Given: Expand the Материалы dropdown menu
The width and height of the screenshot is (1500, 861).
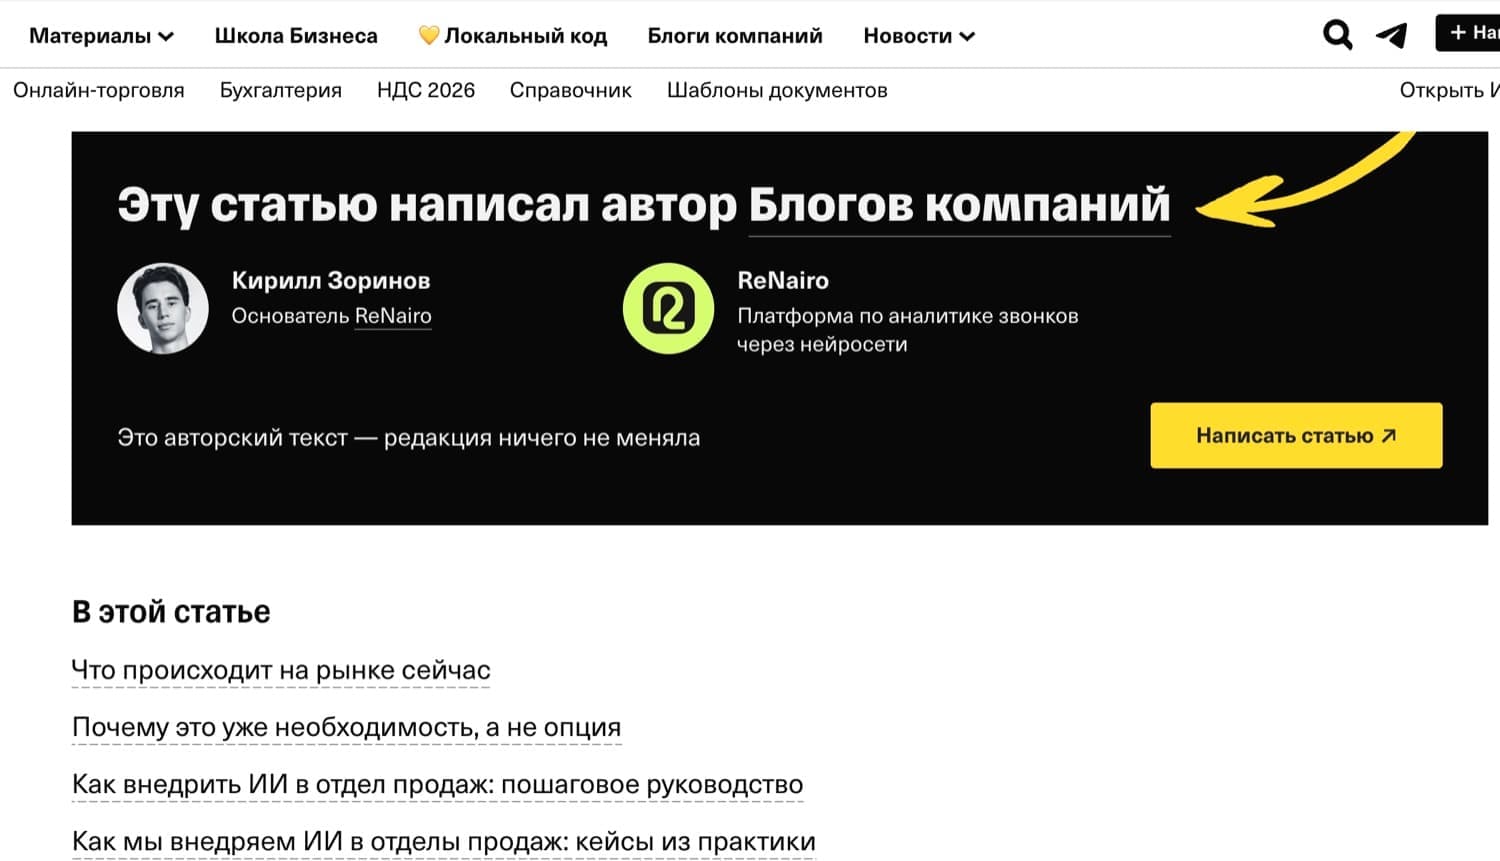Looking at the screenshot, I should pos(101,36).
